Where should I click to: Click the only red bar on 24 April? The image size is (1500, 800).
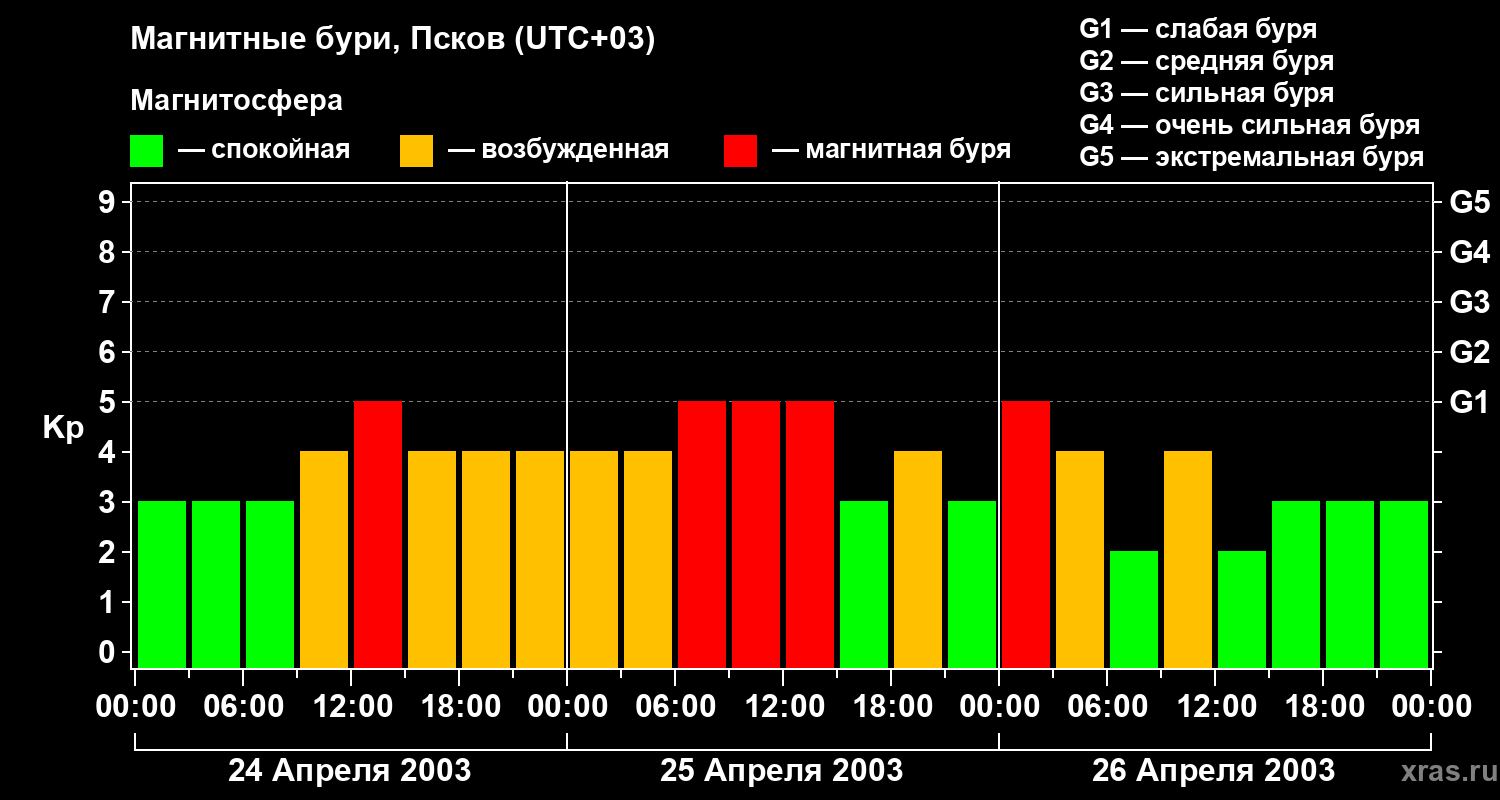(378, 534)
